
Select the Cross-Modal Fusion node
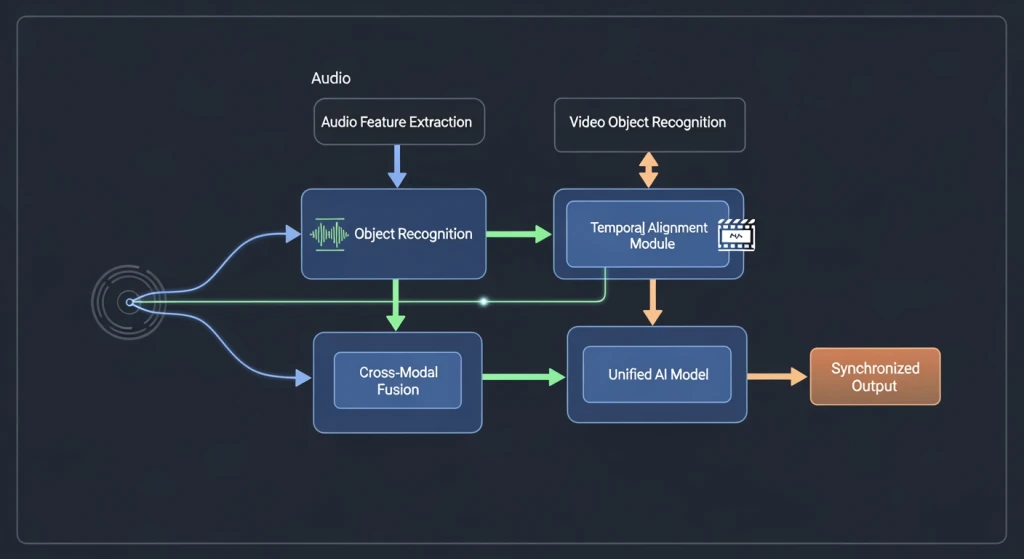coord(398,382)
